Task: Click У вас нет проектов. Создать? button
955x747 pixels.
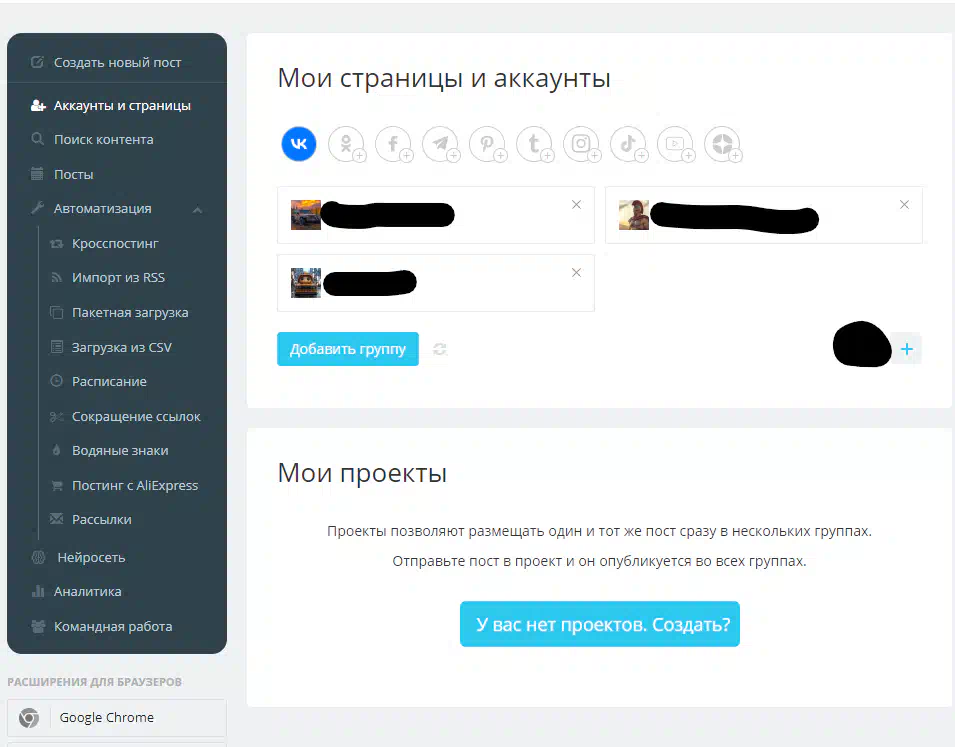Action: 600,624
